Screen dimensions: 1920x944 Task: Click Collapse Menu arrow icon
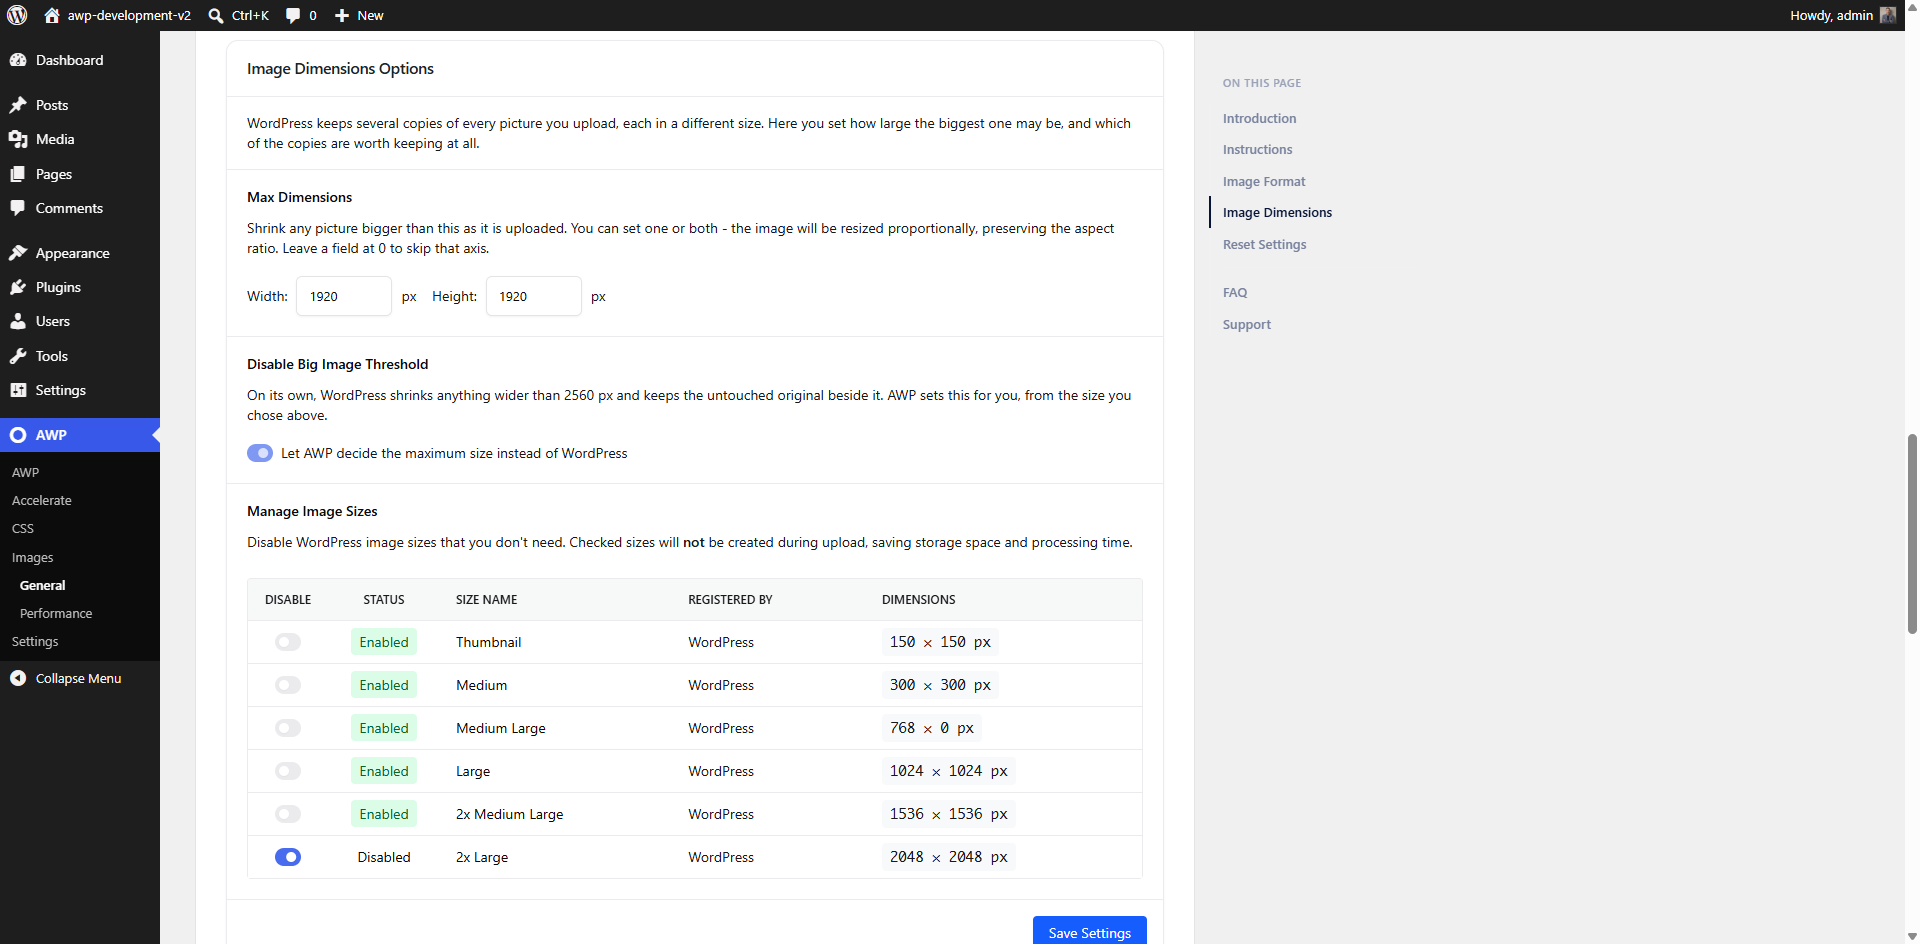pyautogui.click(x=18, y=678)
